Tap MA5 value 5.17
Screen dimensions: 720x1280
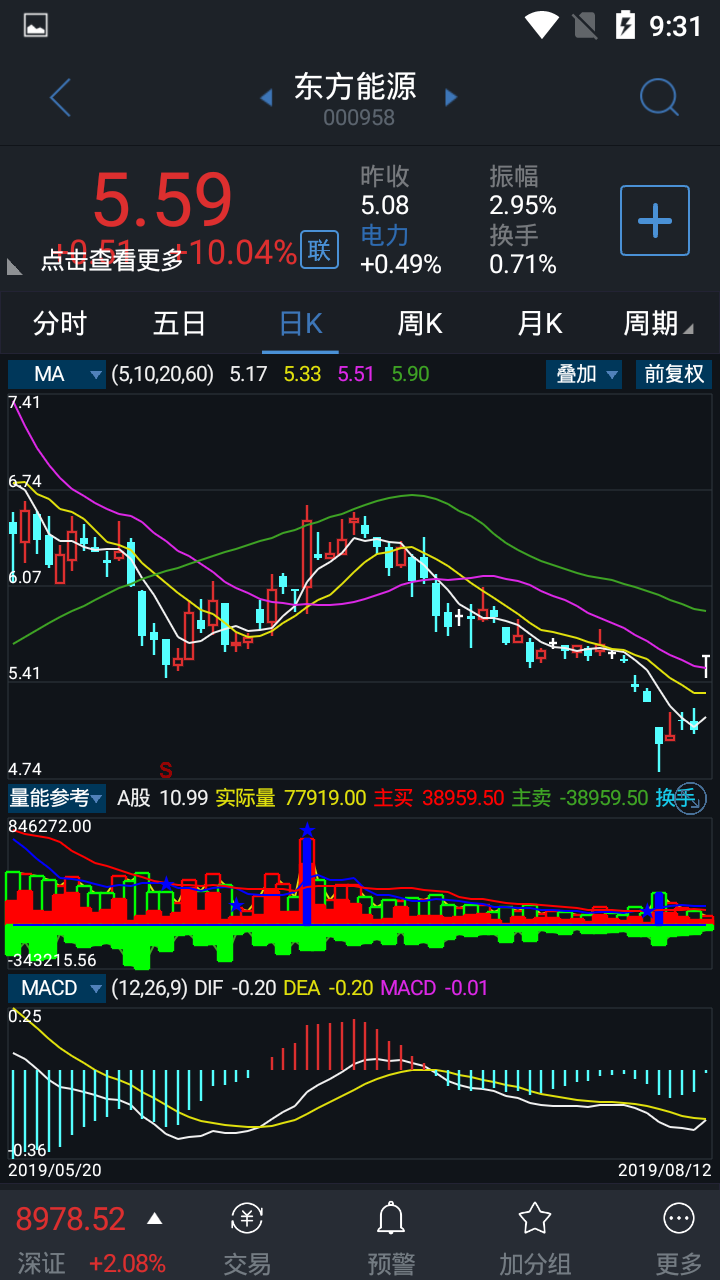(248, 374)
